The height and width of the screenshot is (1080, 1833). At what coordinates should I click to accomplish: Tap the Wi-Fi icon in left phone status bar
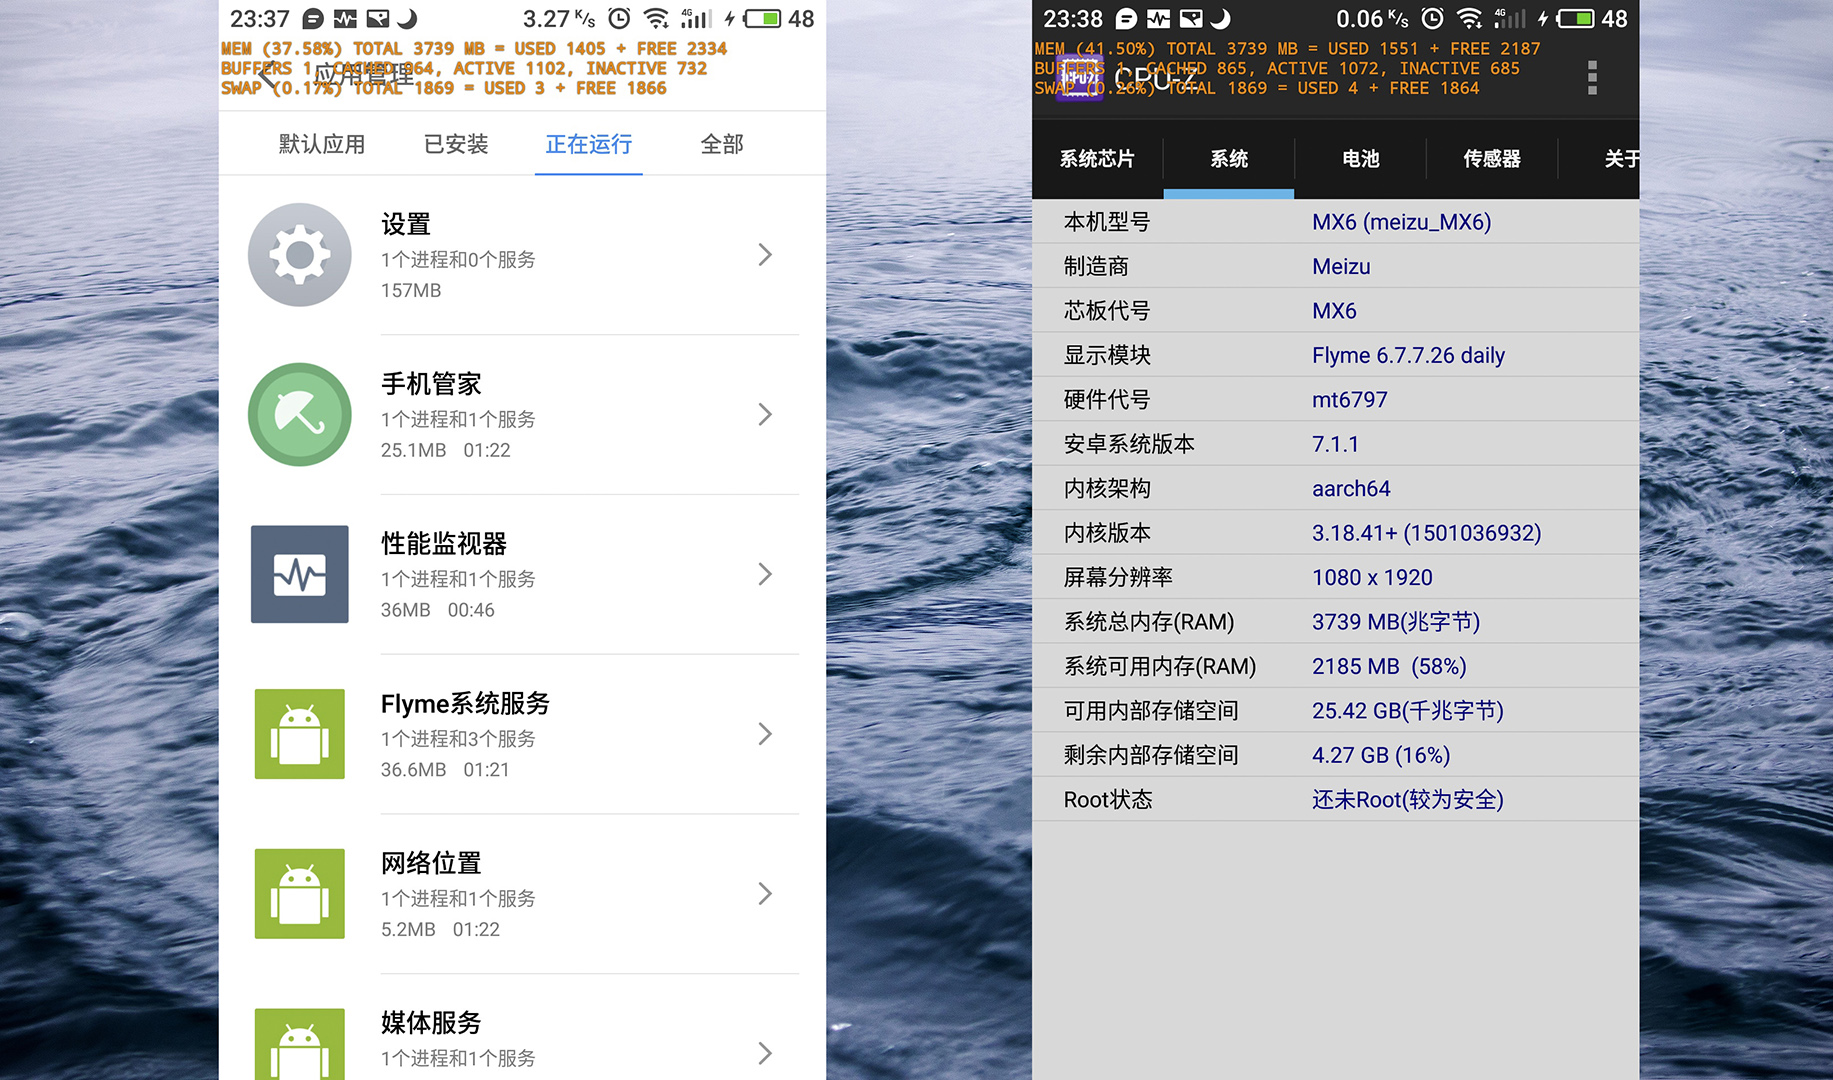click(x=656, y=19)
